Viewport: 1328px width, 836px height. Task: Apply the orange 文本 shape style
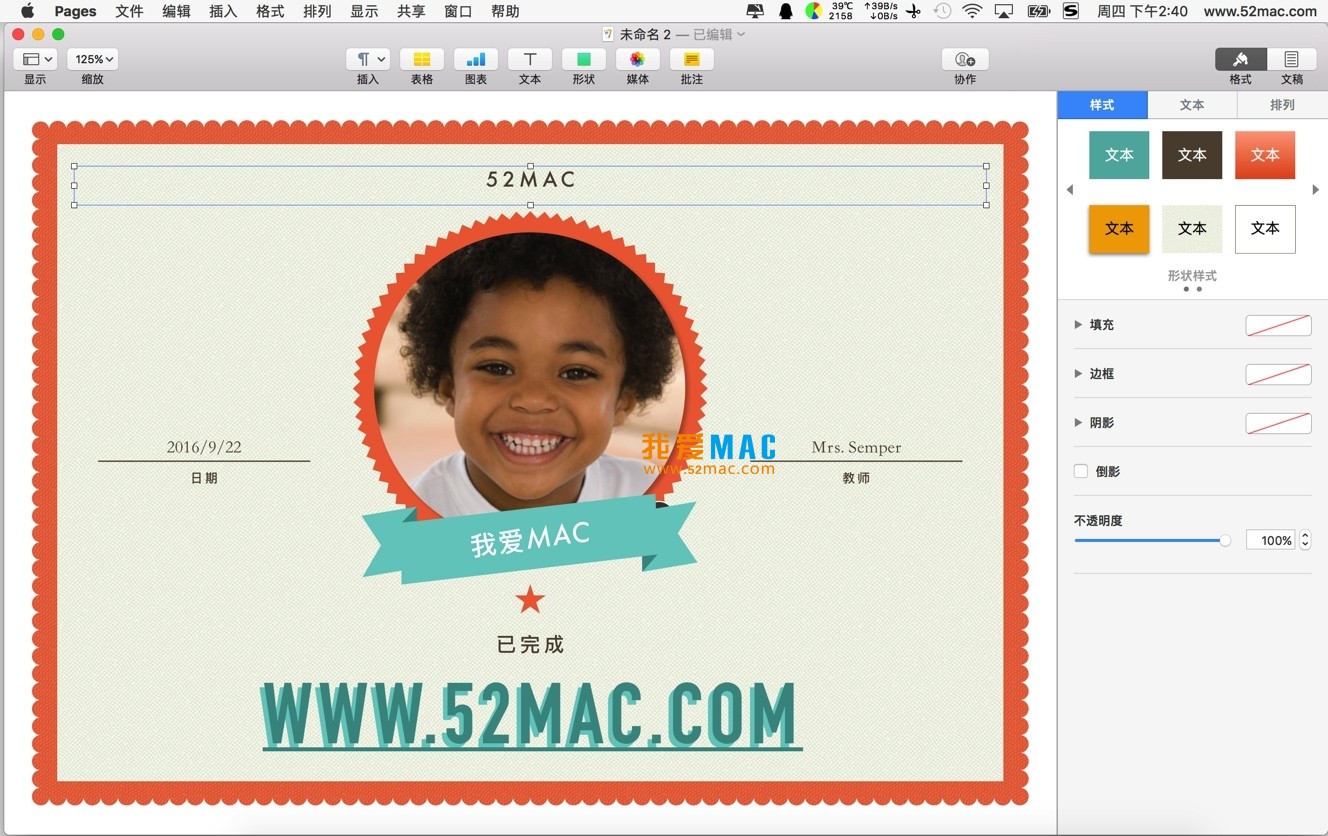(x=1119, y=229)
